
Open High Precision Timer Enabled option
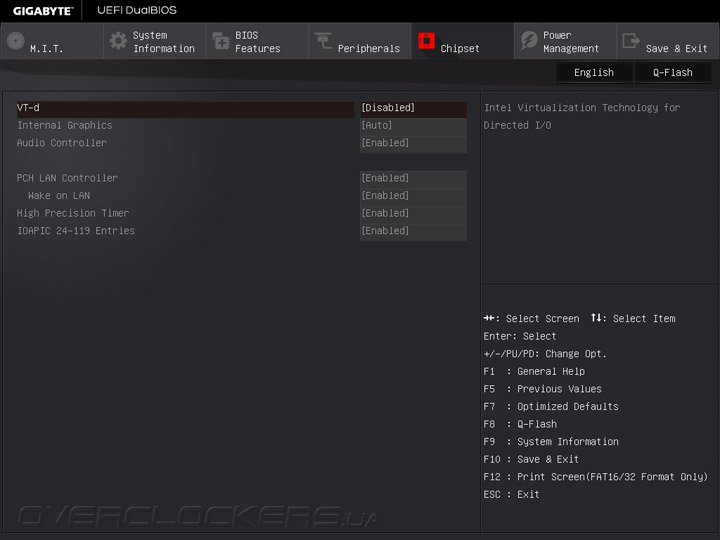[x=413, y=213]
